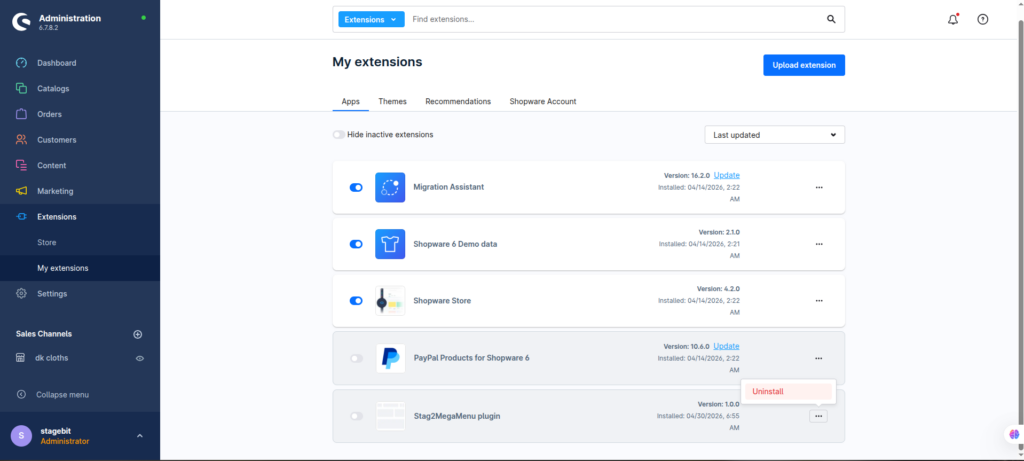The width and height of the screenshot is (1024, 461).
Task: Open the help circle icon
Action: pos(982,20)
